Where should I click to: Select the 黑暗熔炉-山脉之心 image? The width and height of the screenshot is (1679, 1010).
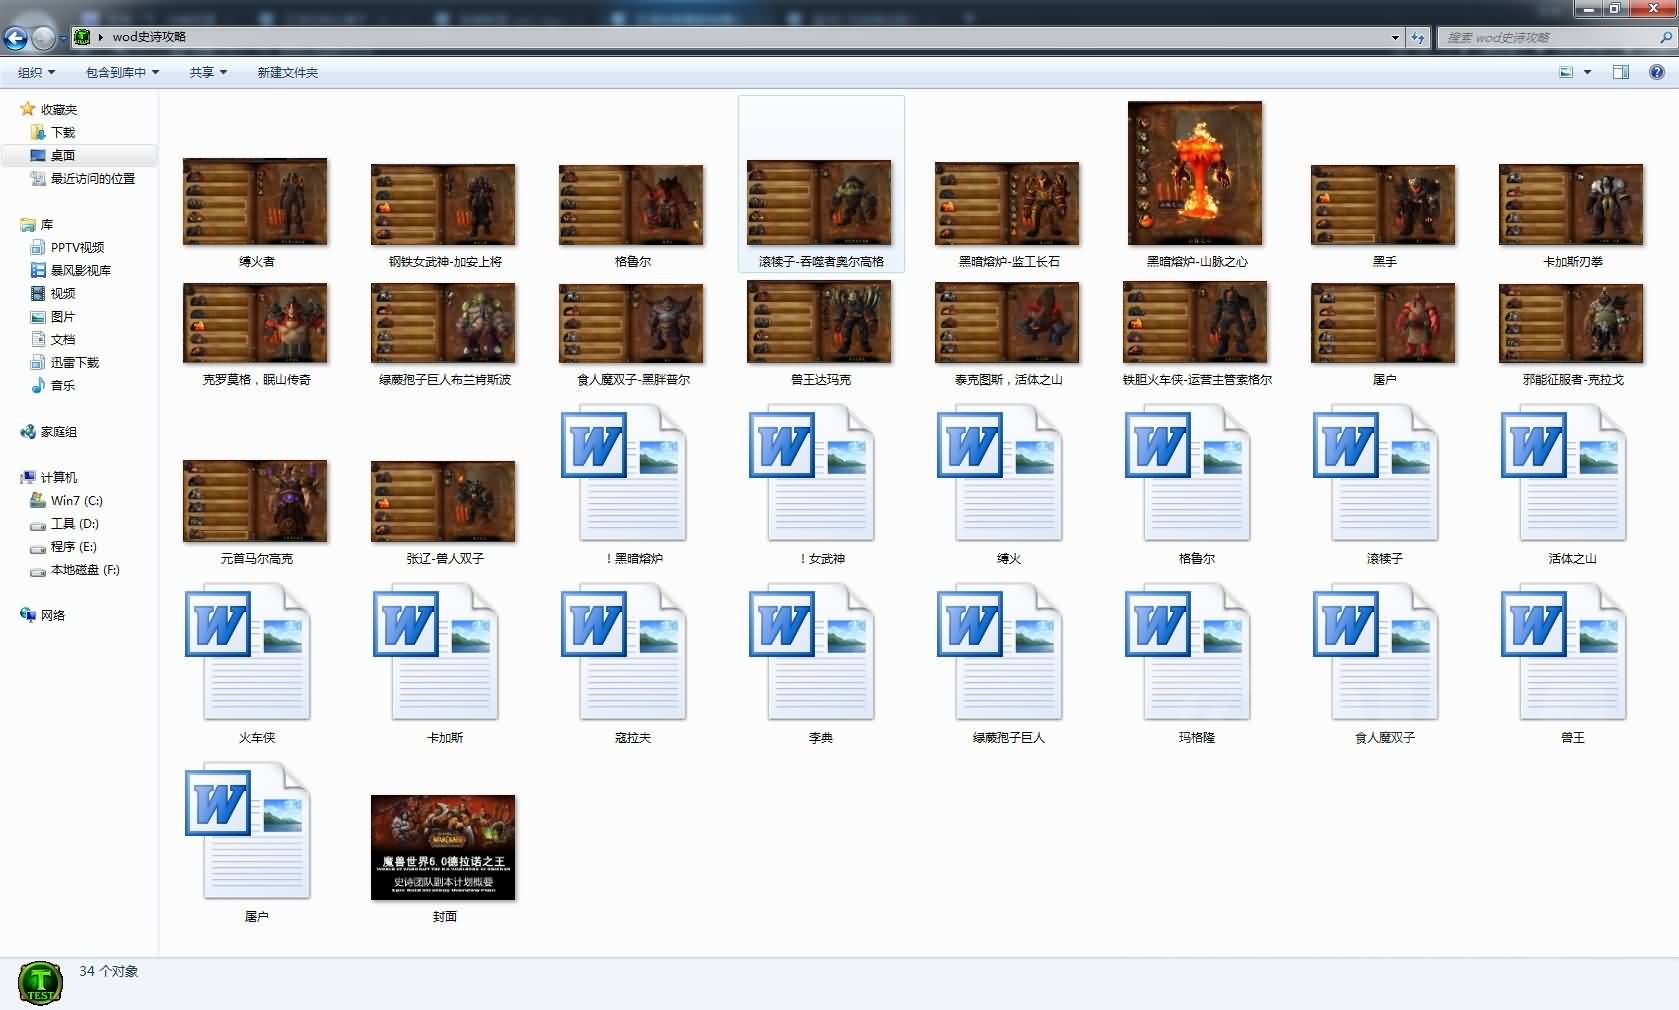1195,173
